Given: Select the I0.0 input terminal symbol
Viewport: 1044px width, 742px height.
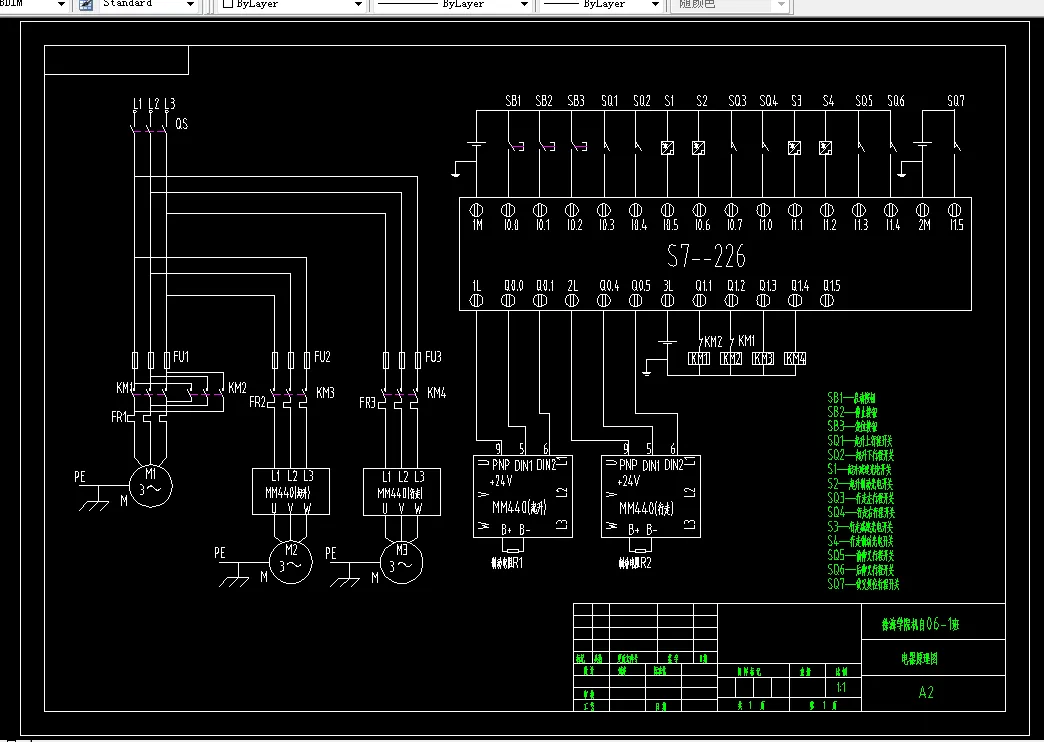Looking at the screenshot, I should [509, 210].
